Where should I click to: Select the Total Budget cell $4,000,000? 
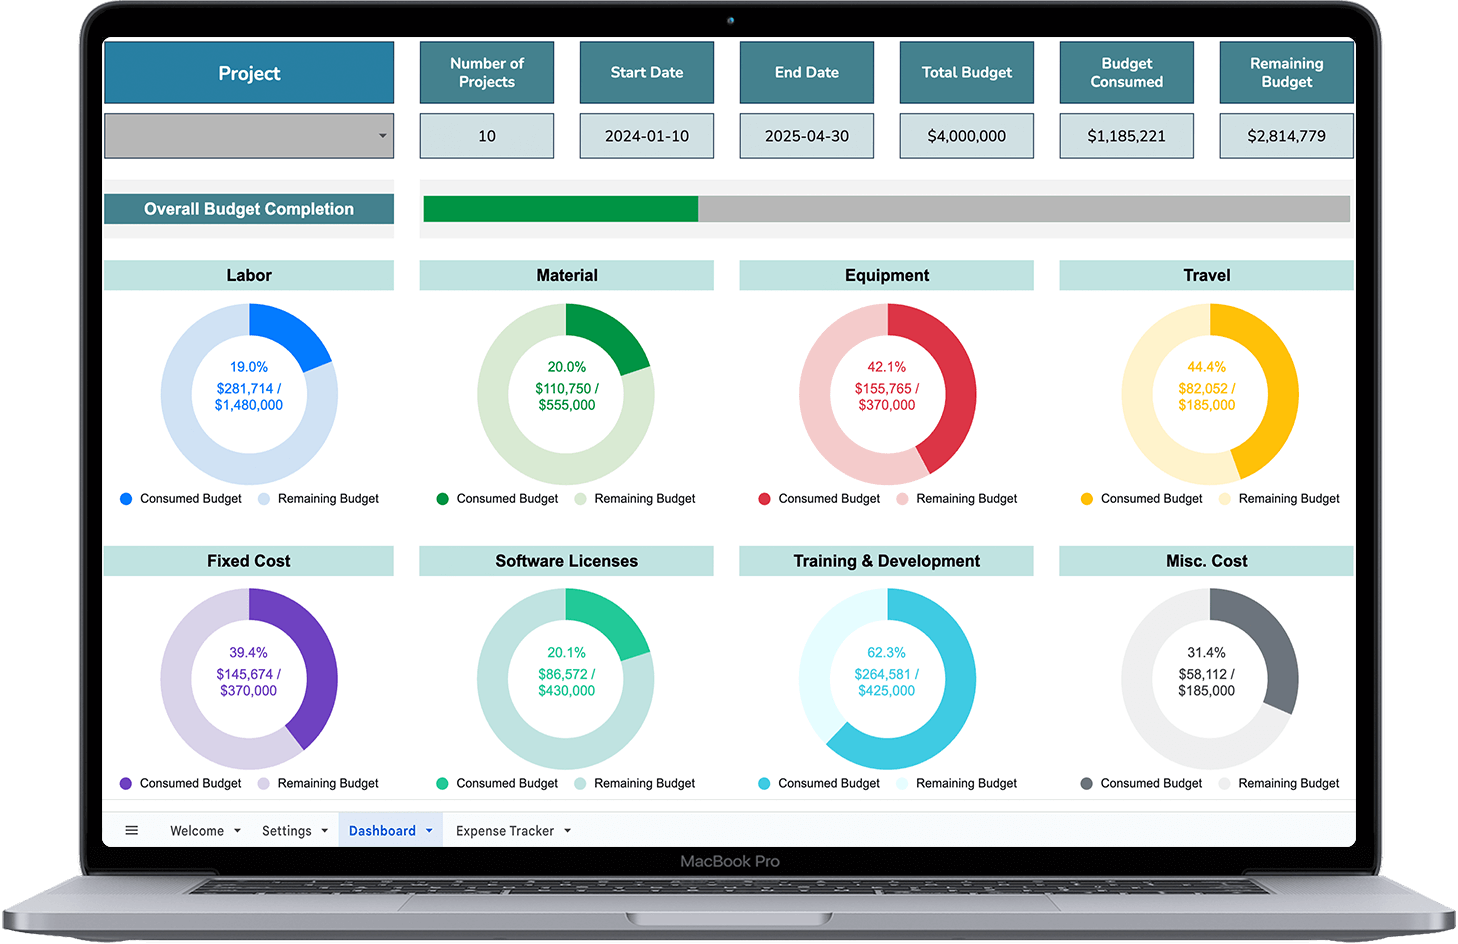pos(967,136)
